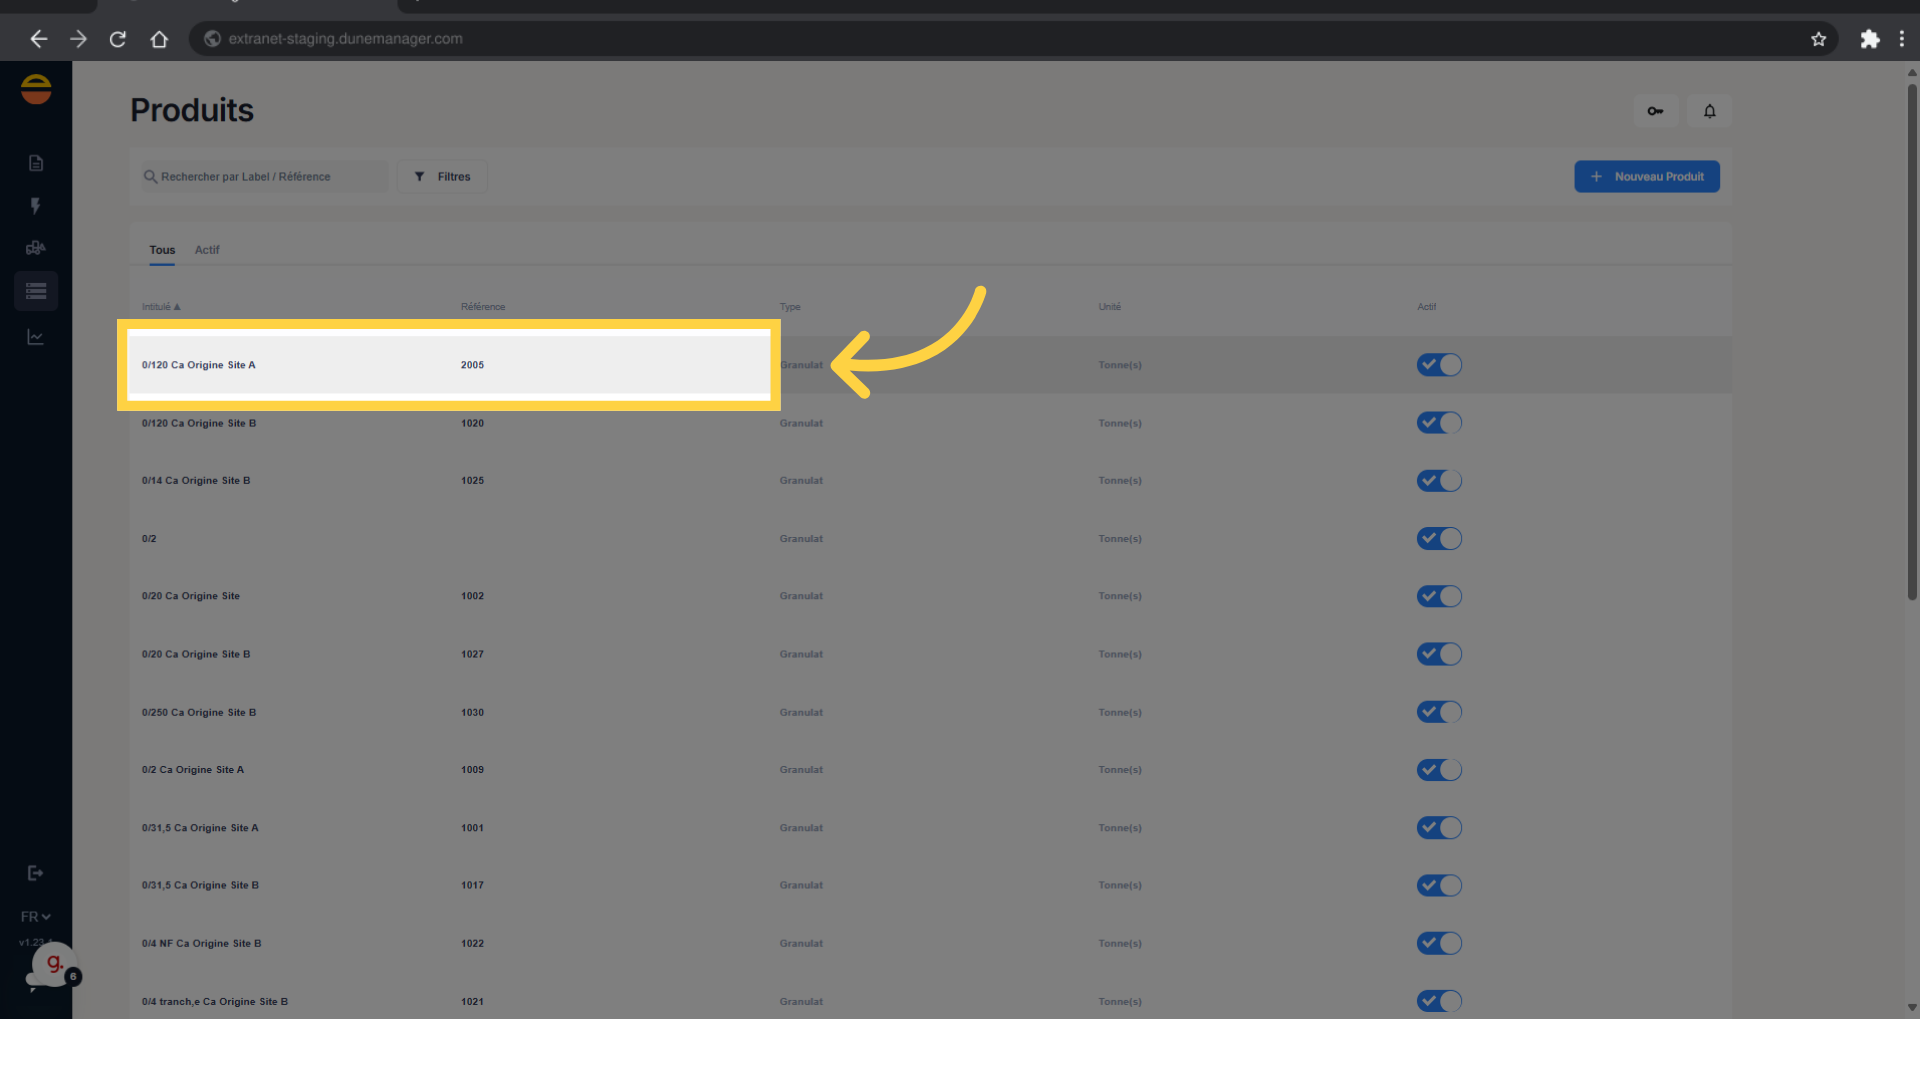Expand the FR language dropdown
Viewport: 1920px width, 1080px height.
(x=35, y=917)
